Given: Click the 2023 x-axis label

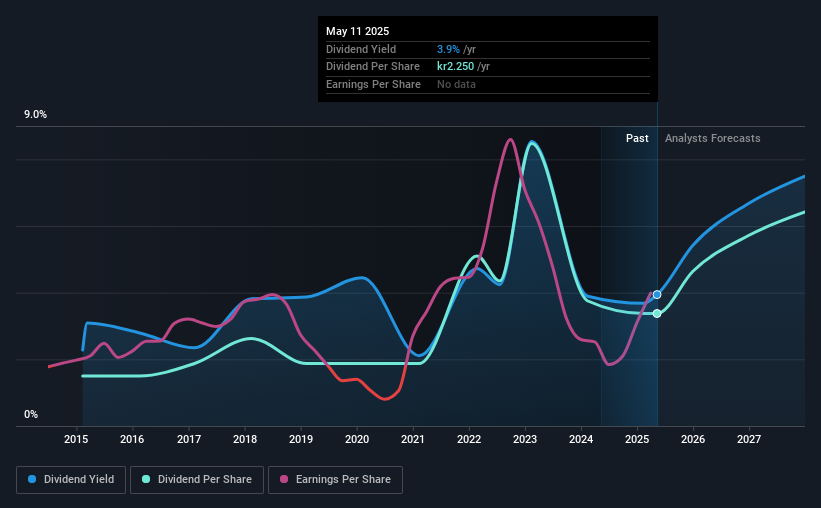Looking at the screenshot, I should (525, 439).
